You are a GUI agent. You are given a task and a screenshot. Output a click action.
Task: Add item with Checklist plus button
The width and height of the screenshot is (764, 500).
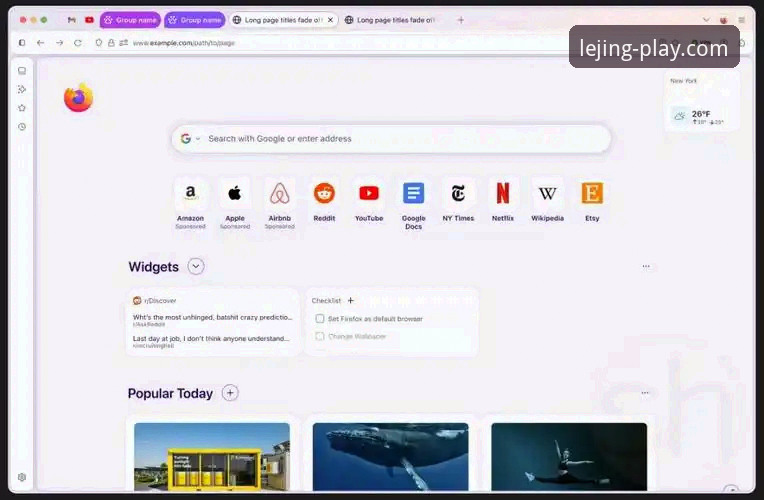(x=350, y=301)
